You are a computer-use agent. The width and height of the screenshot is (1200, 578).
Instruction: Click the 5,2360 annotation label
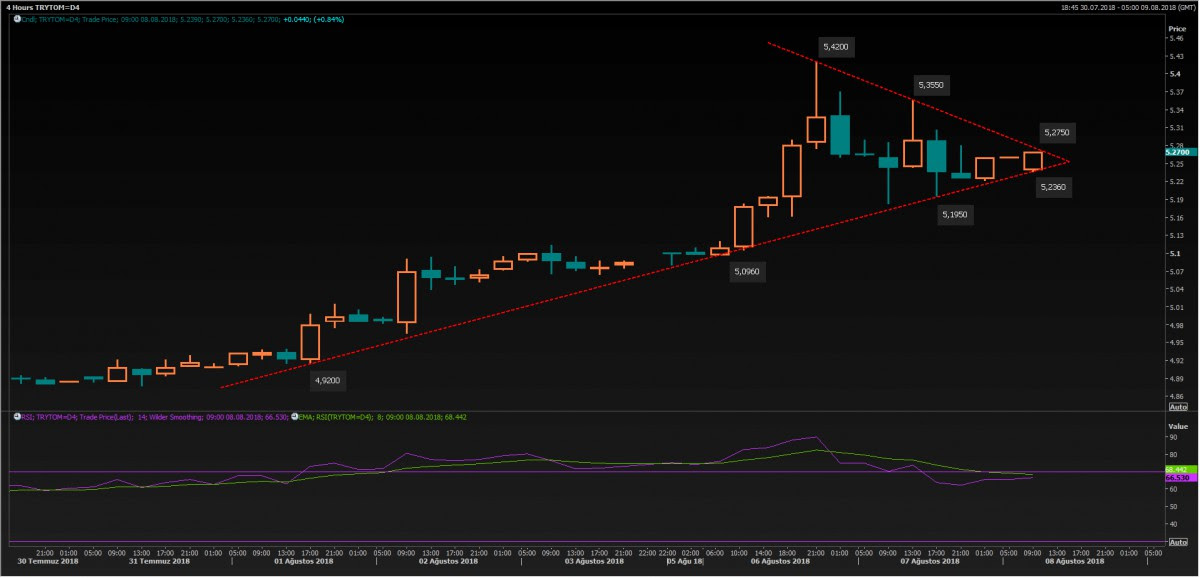[1052, 187]
